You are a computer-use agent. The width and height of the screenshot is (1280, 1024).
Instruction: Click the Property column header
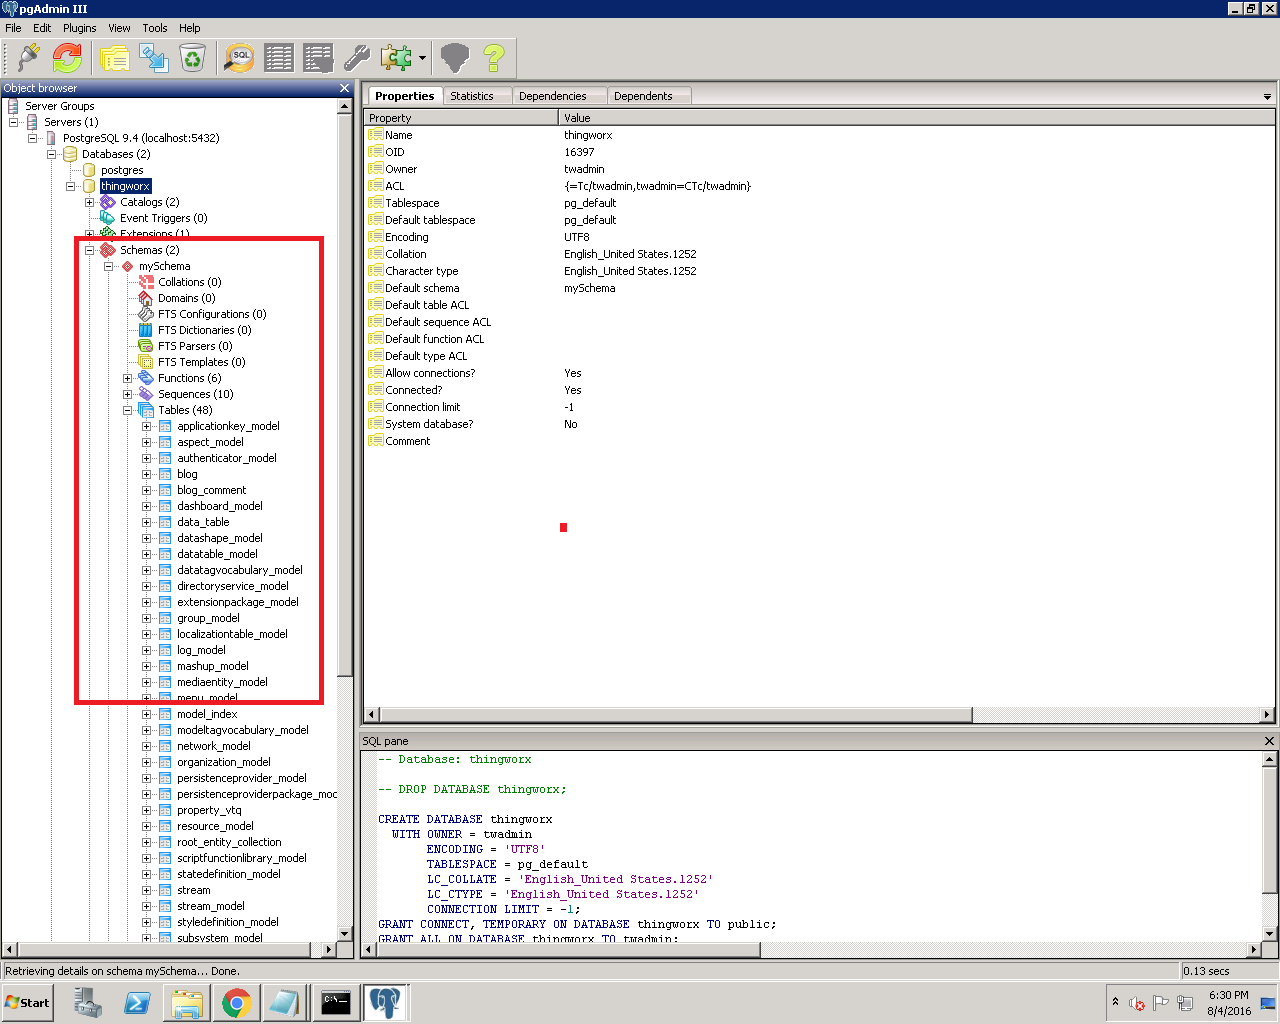[x=461, y=118]
